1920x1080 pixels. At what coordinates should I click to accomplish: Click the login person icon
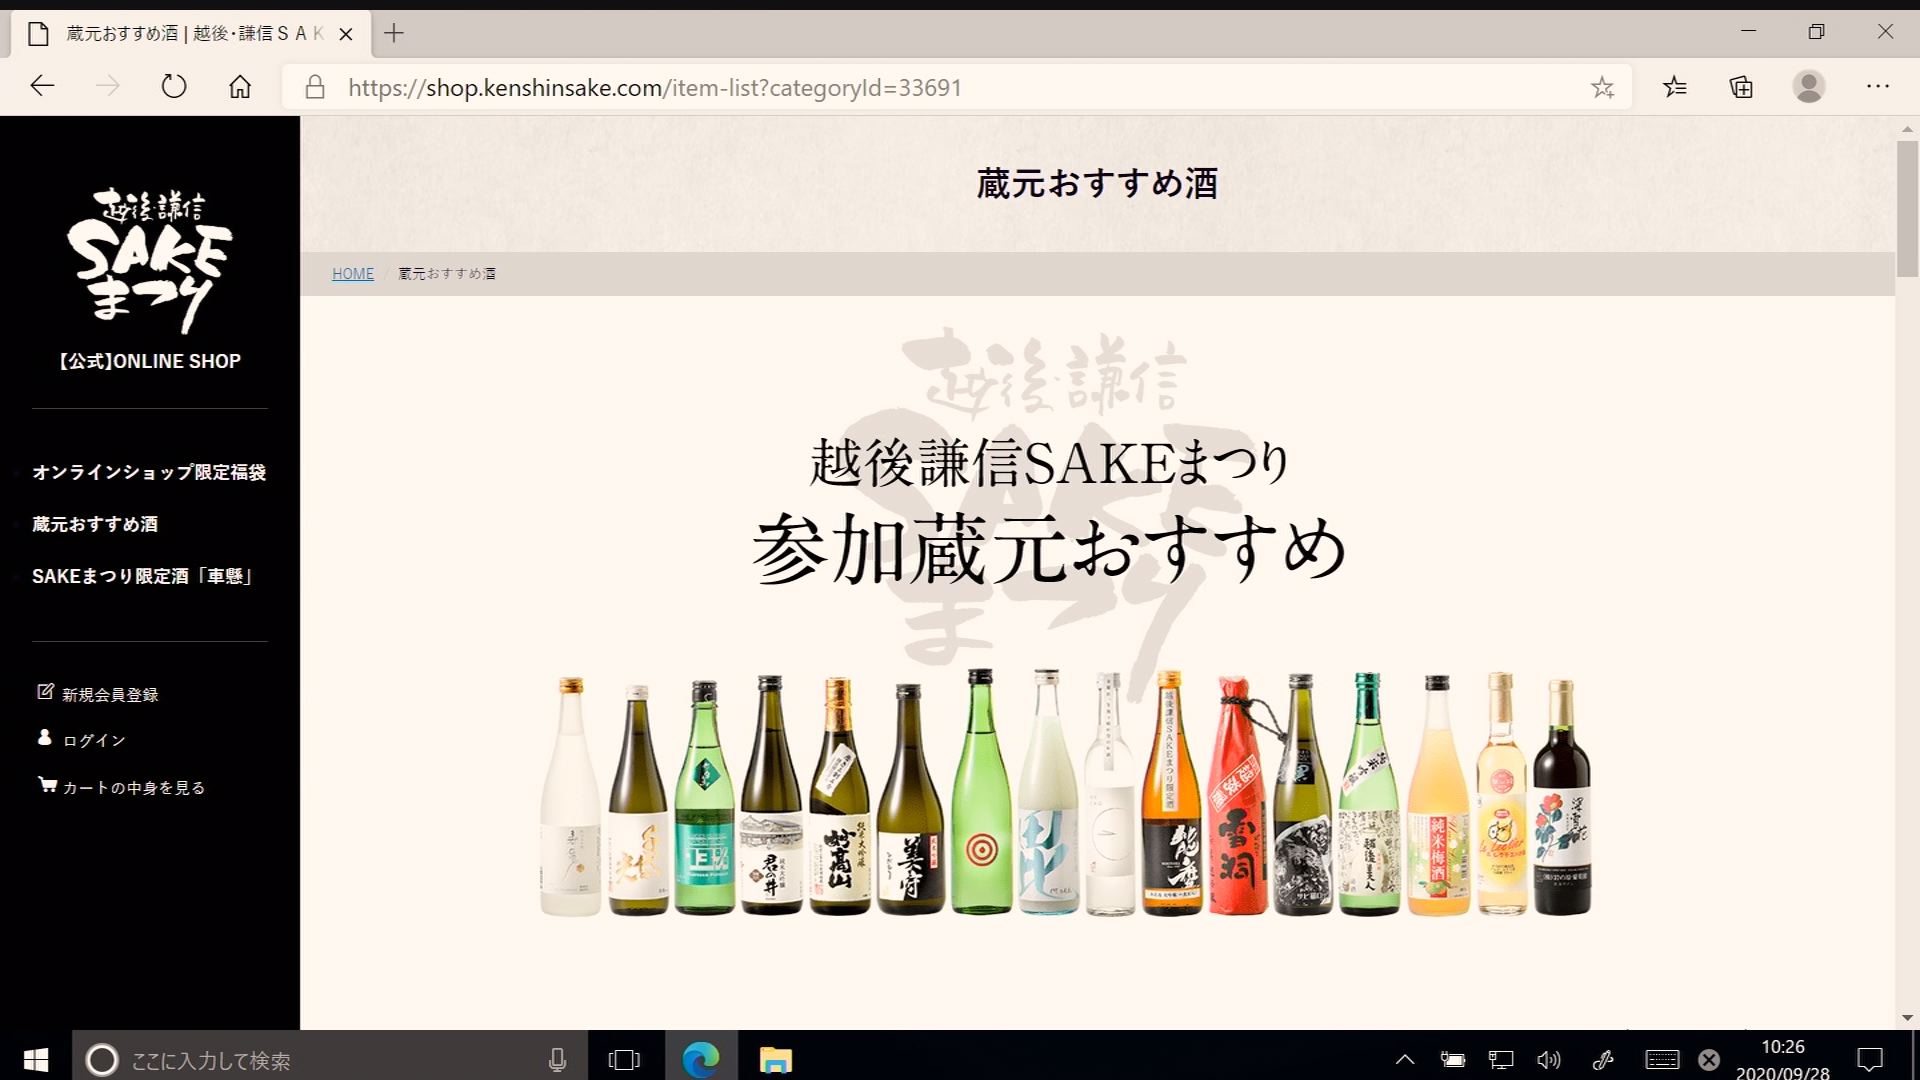click(x=44, y=737)
